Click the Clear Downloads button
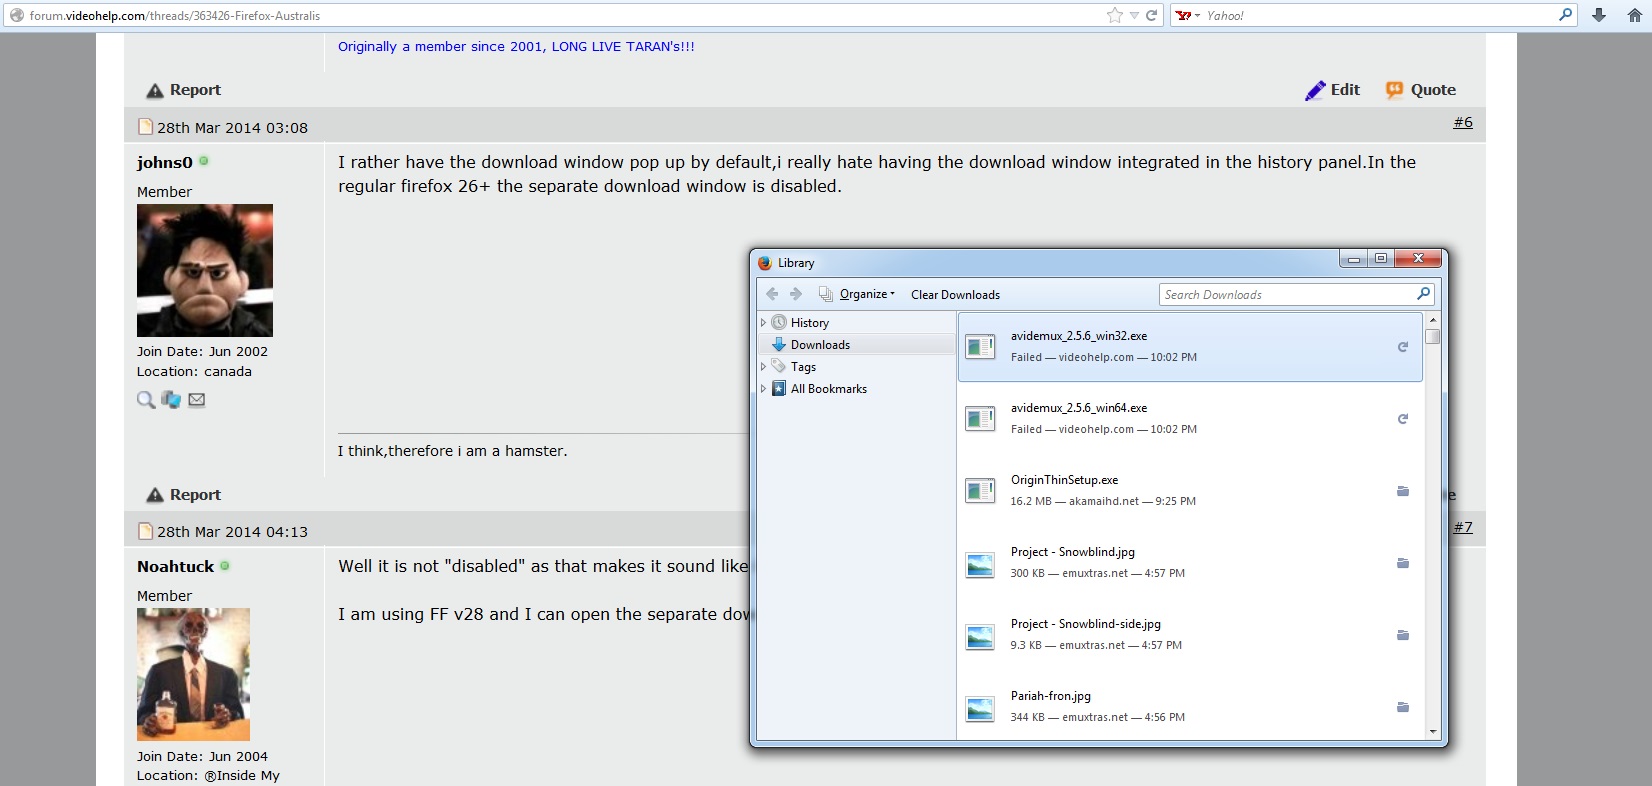This screenshot has width=1652, height=786. 955,295
